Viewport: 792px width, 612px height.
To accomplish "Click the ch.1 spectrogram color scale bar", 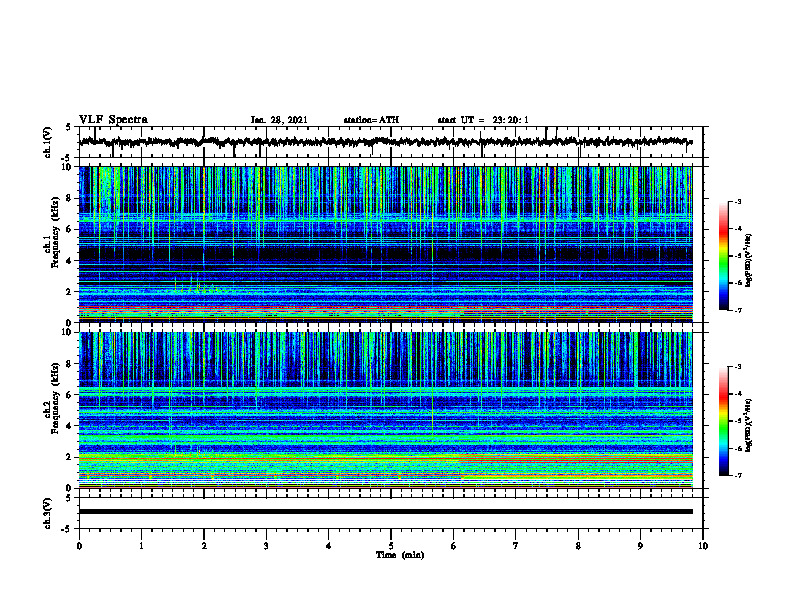I will click(x=724, y=256).
